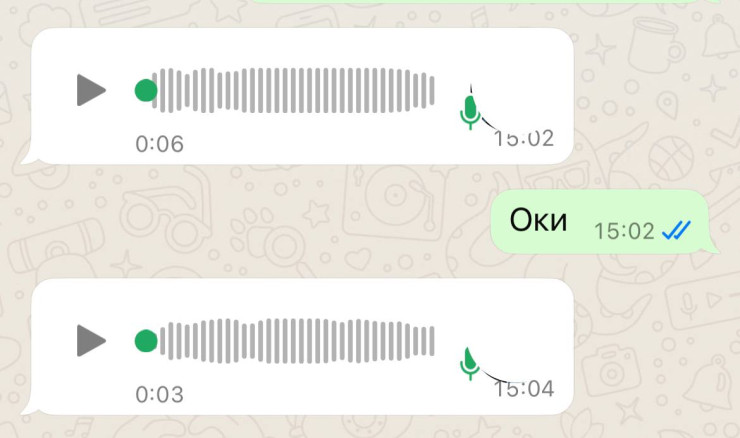Play the 0:03 voice message

(91, 340)
